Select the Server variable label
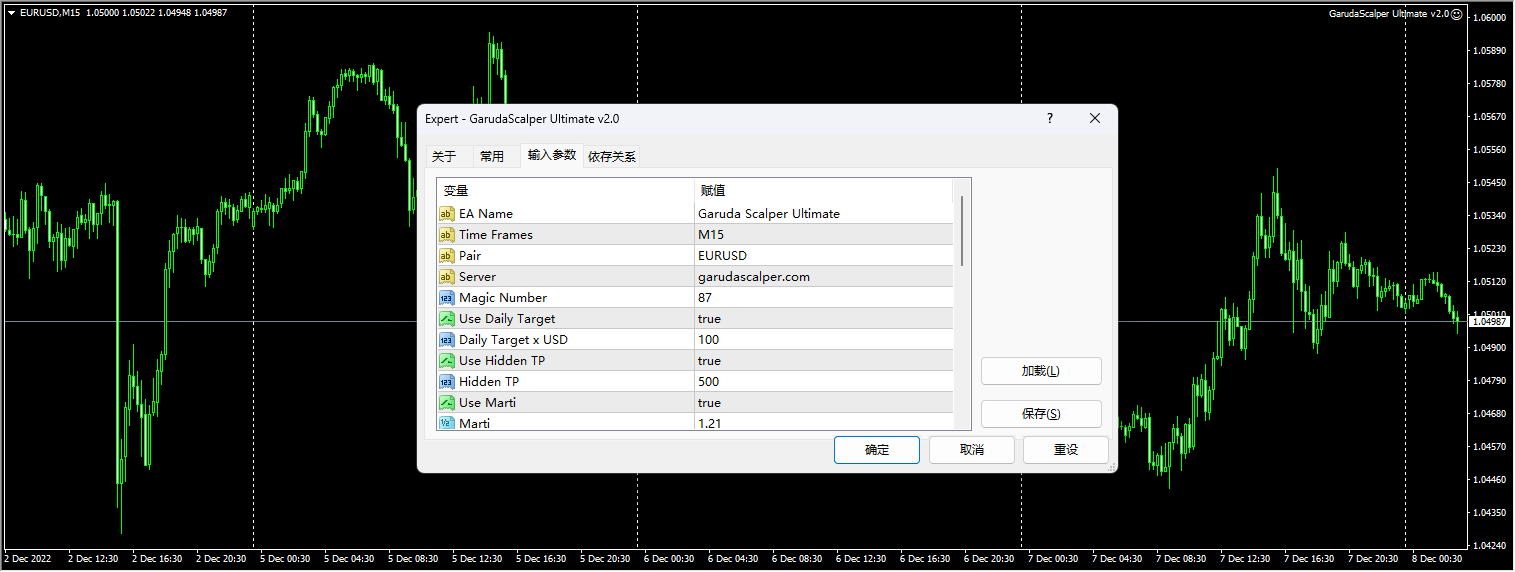The width and height of the screenshot is (1515, 572). (477, 277)
